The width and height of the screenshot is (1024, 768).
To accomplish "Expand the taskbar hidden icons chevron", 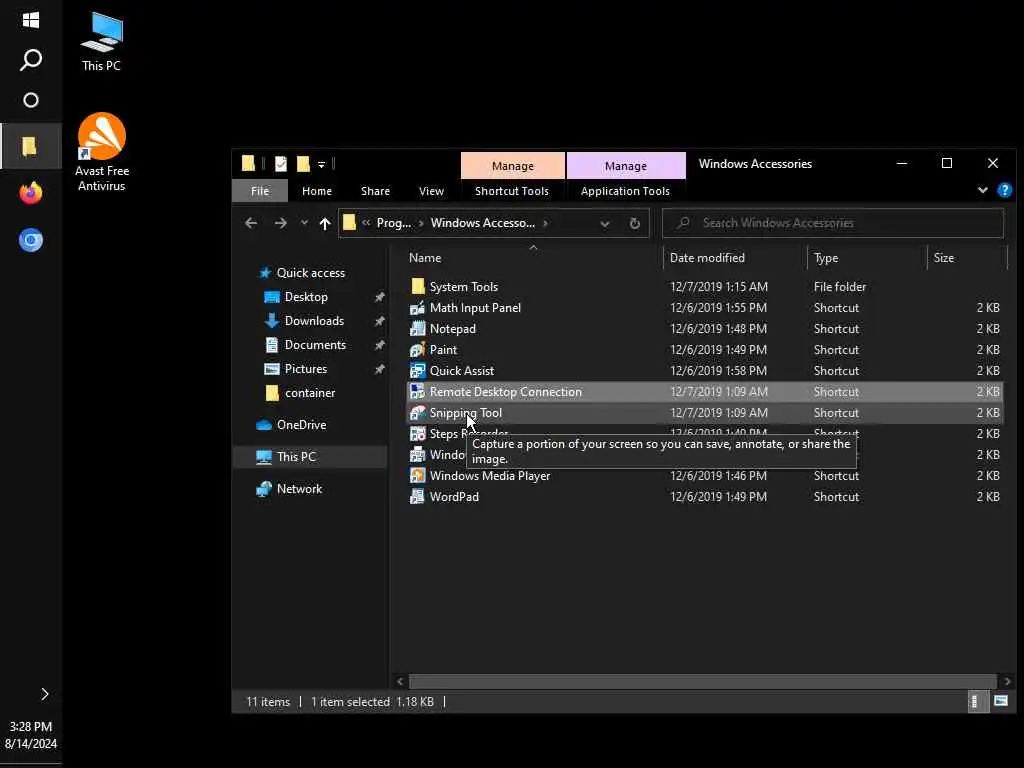I will pyautogui.click(x=44, y=694).
